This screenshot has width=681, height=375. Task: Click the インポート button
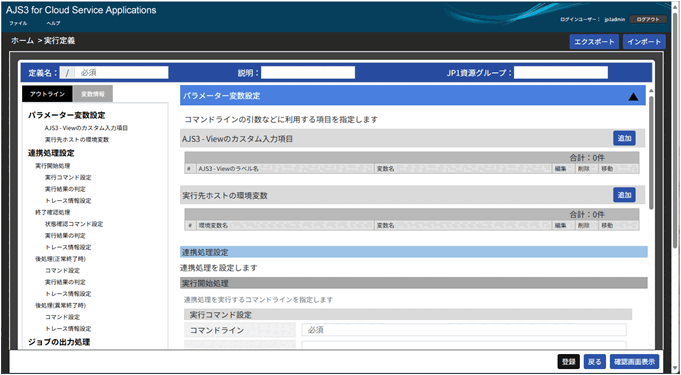click(x=644, y=42)
